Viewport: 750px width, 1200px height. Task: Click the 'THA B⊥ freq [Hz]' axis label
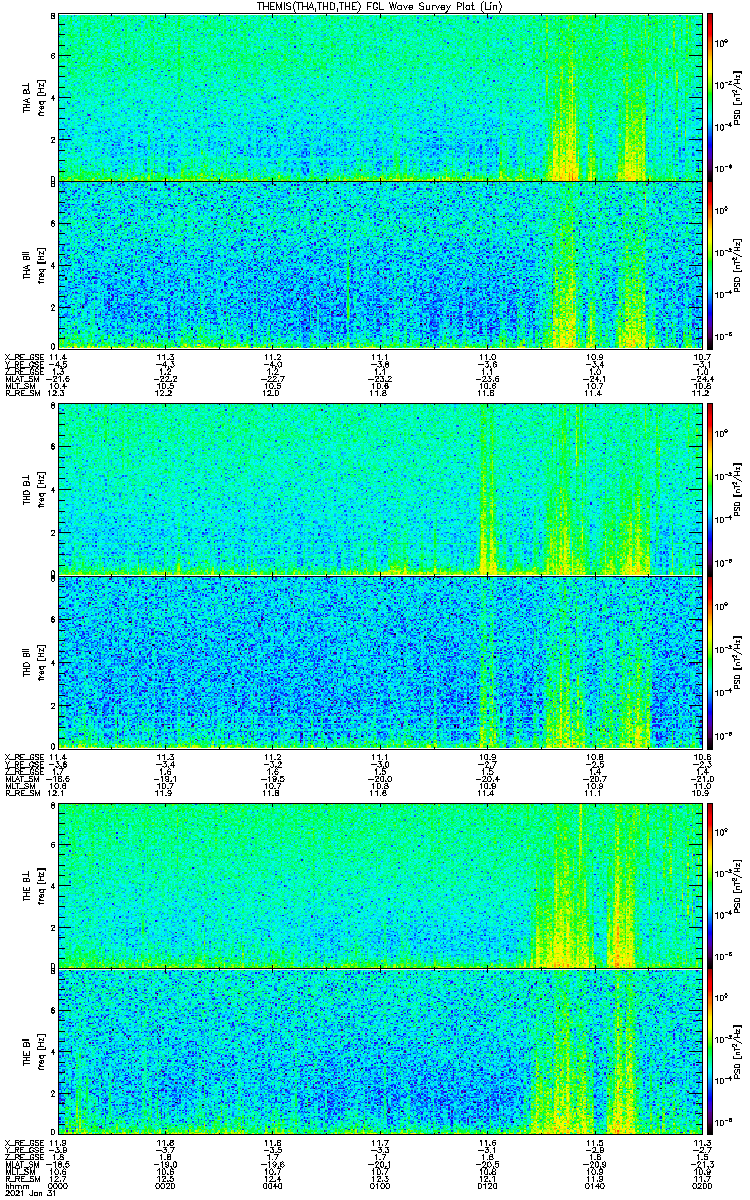[x=34, y=97]
